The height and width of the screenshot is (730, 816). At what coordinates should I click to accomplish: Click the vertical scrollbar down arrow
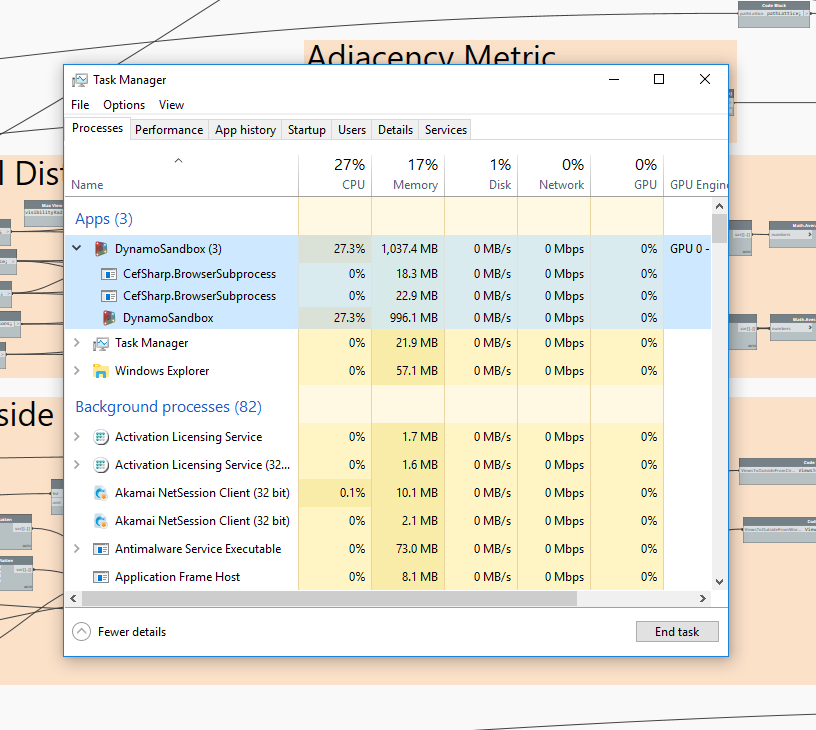coord(719,581)
